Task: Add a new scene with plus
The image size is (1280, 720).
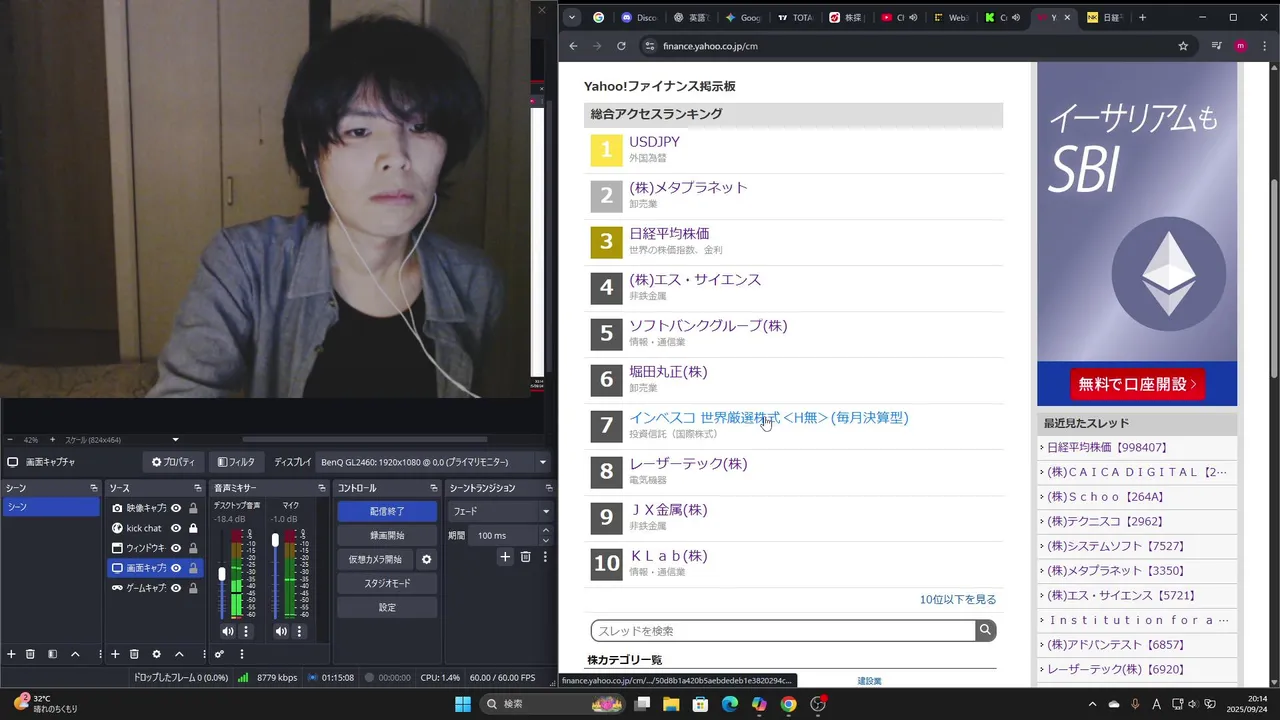Action: (x=11, y=654)
